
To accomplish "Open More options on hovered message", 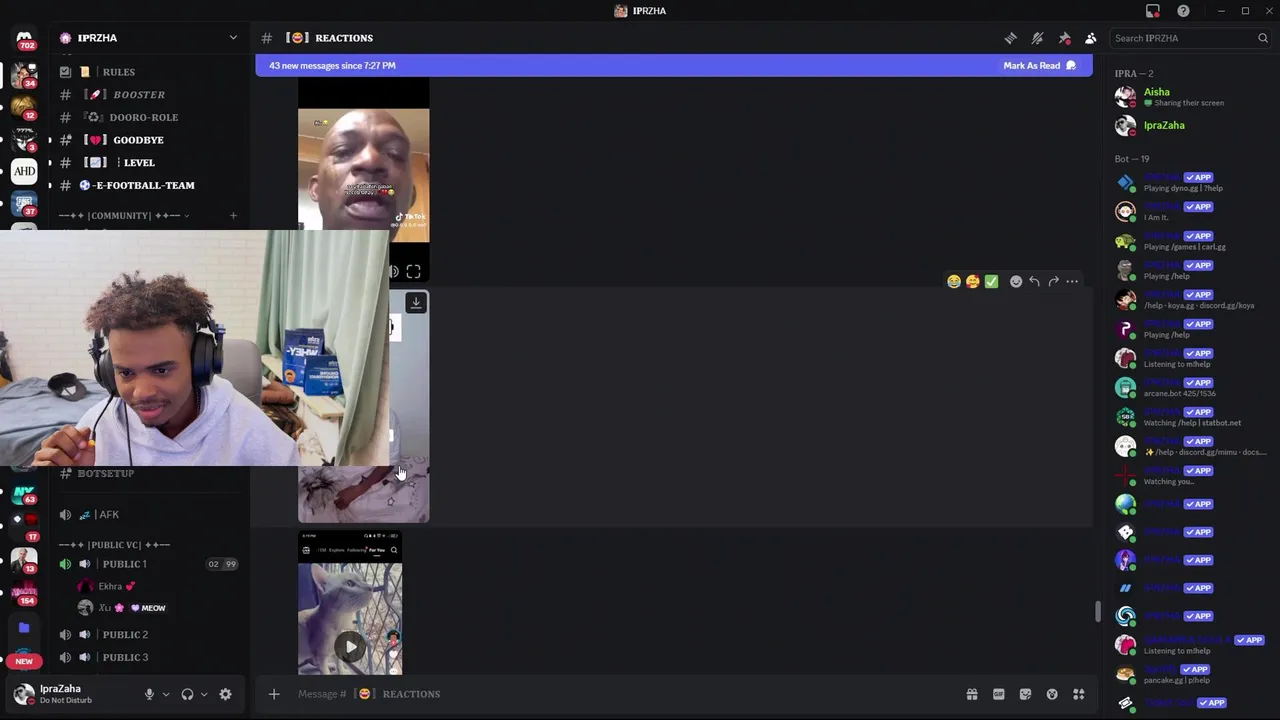I will point(1072,282).
